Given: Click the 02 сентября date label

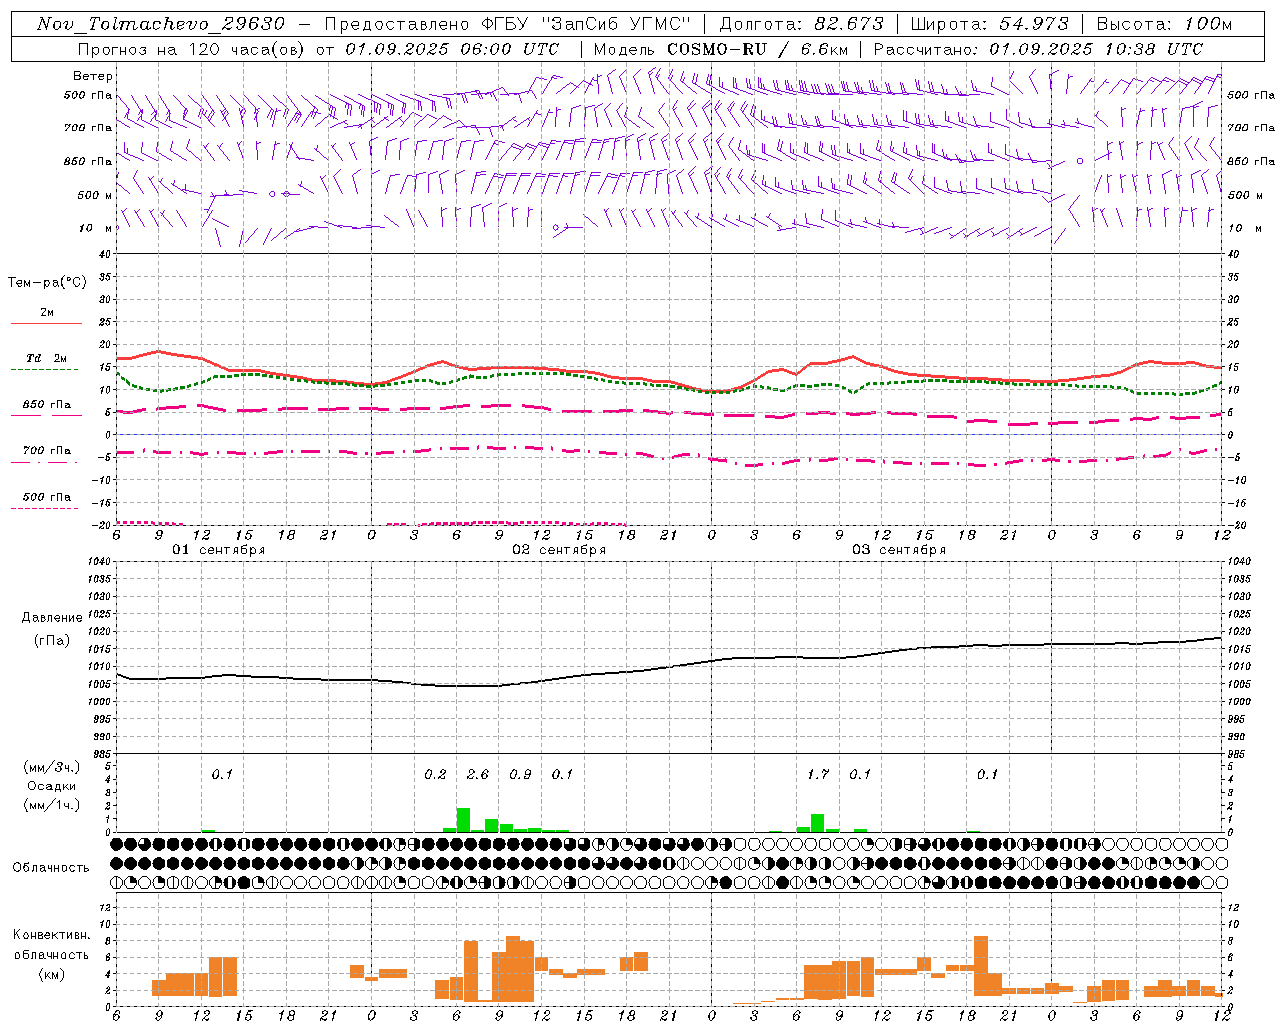Looking at the screenshot, I should [558, 550].
